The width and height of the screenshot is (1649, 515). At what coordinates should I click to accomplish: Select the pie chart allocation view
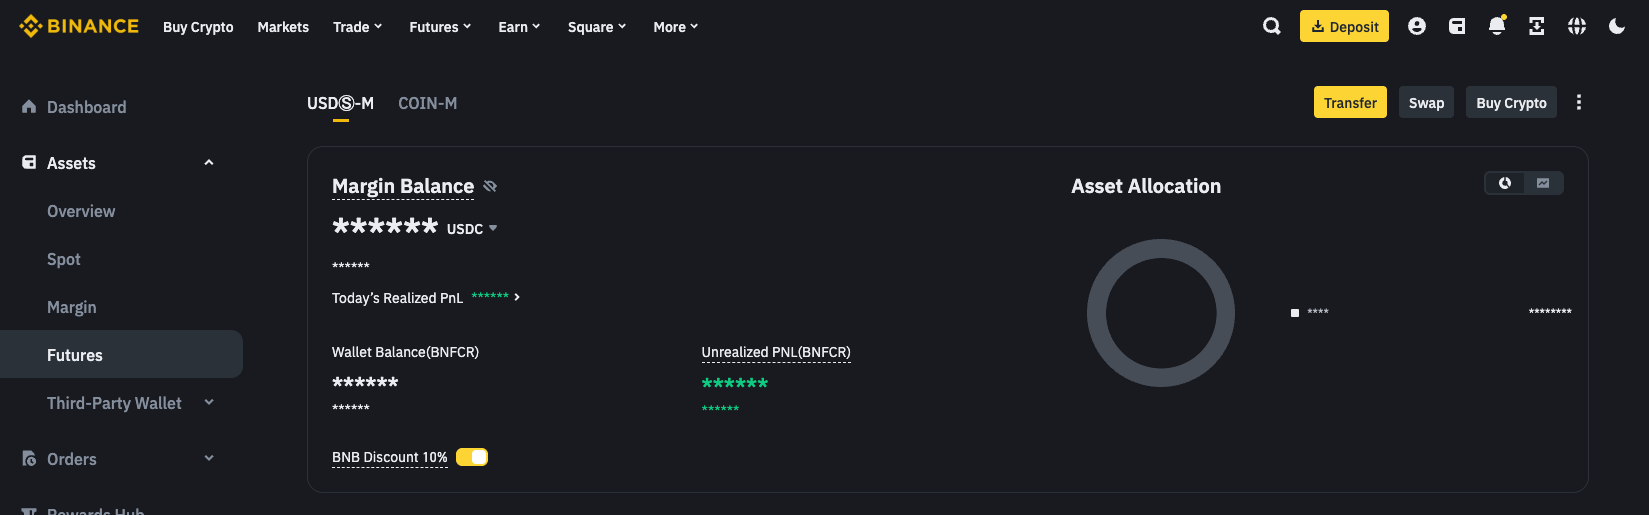[x=1505, y=183]
